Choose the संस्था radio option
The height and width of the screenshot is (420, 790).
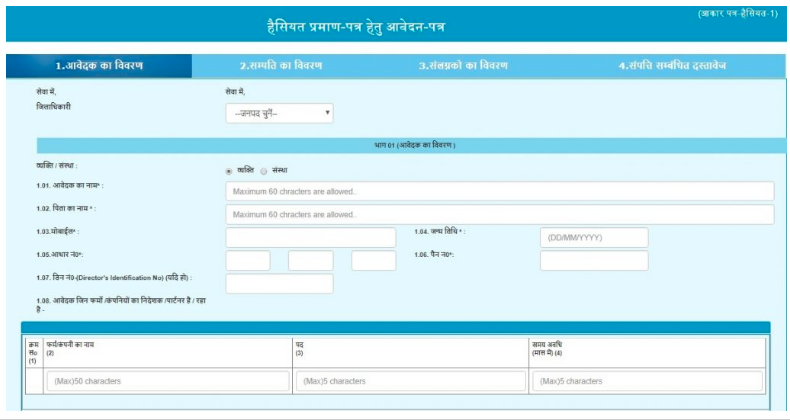tap(264, 171)
